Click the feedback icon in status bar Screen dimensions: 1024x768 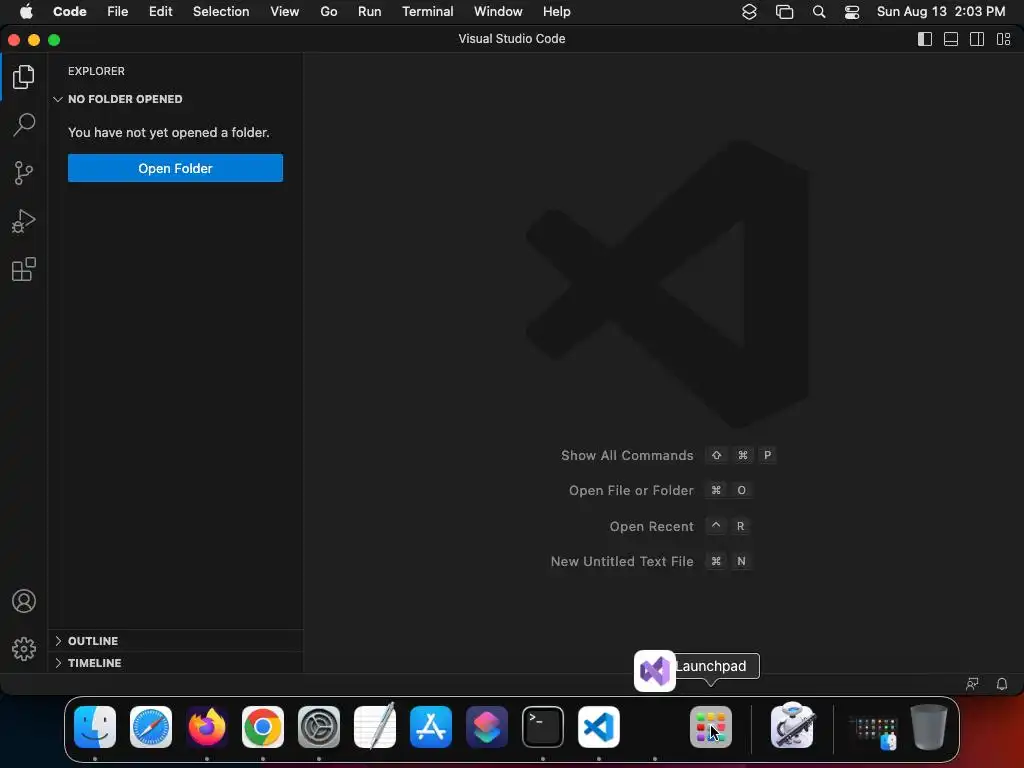click(972, 684)
